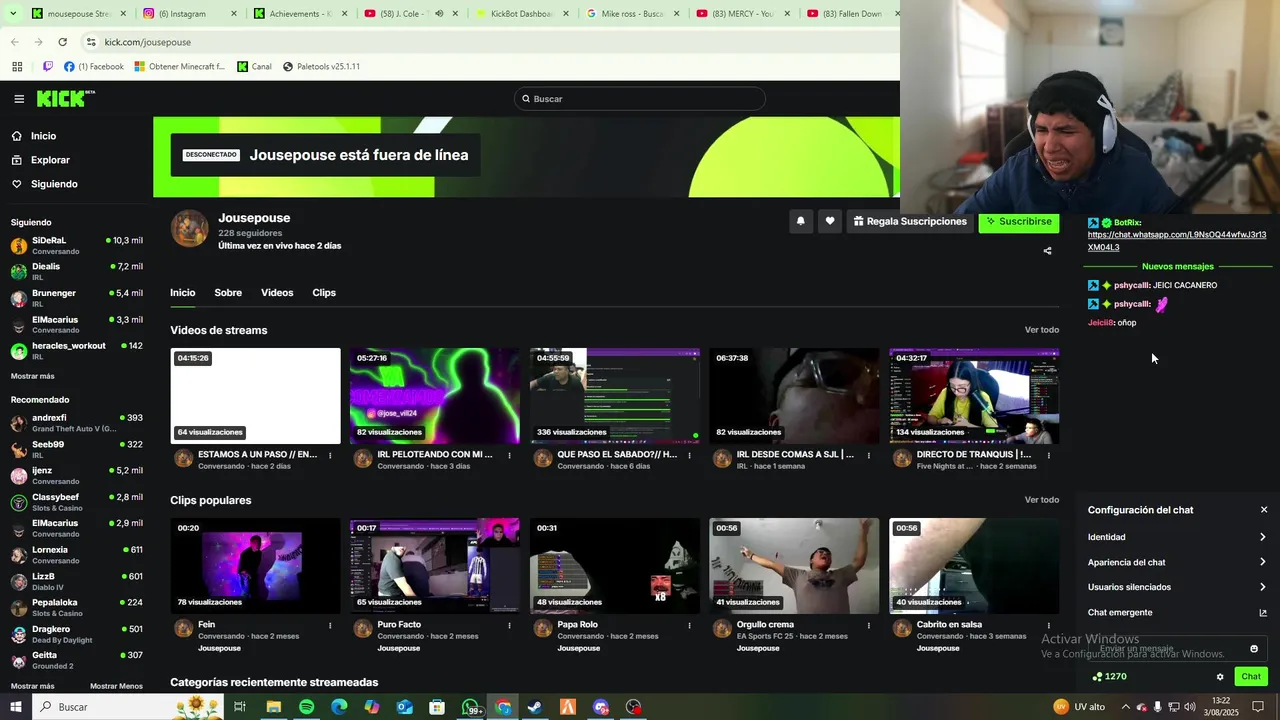Viewport: 1280px width, 720px height.
Task: Open options menu for Puro Facto clip
Action: [509, 625]
